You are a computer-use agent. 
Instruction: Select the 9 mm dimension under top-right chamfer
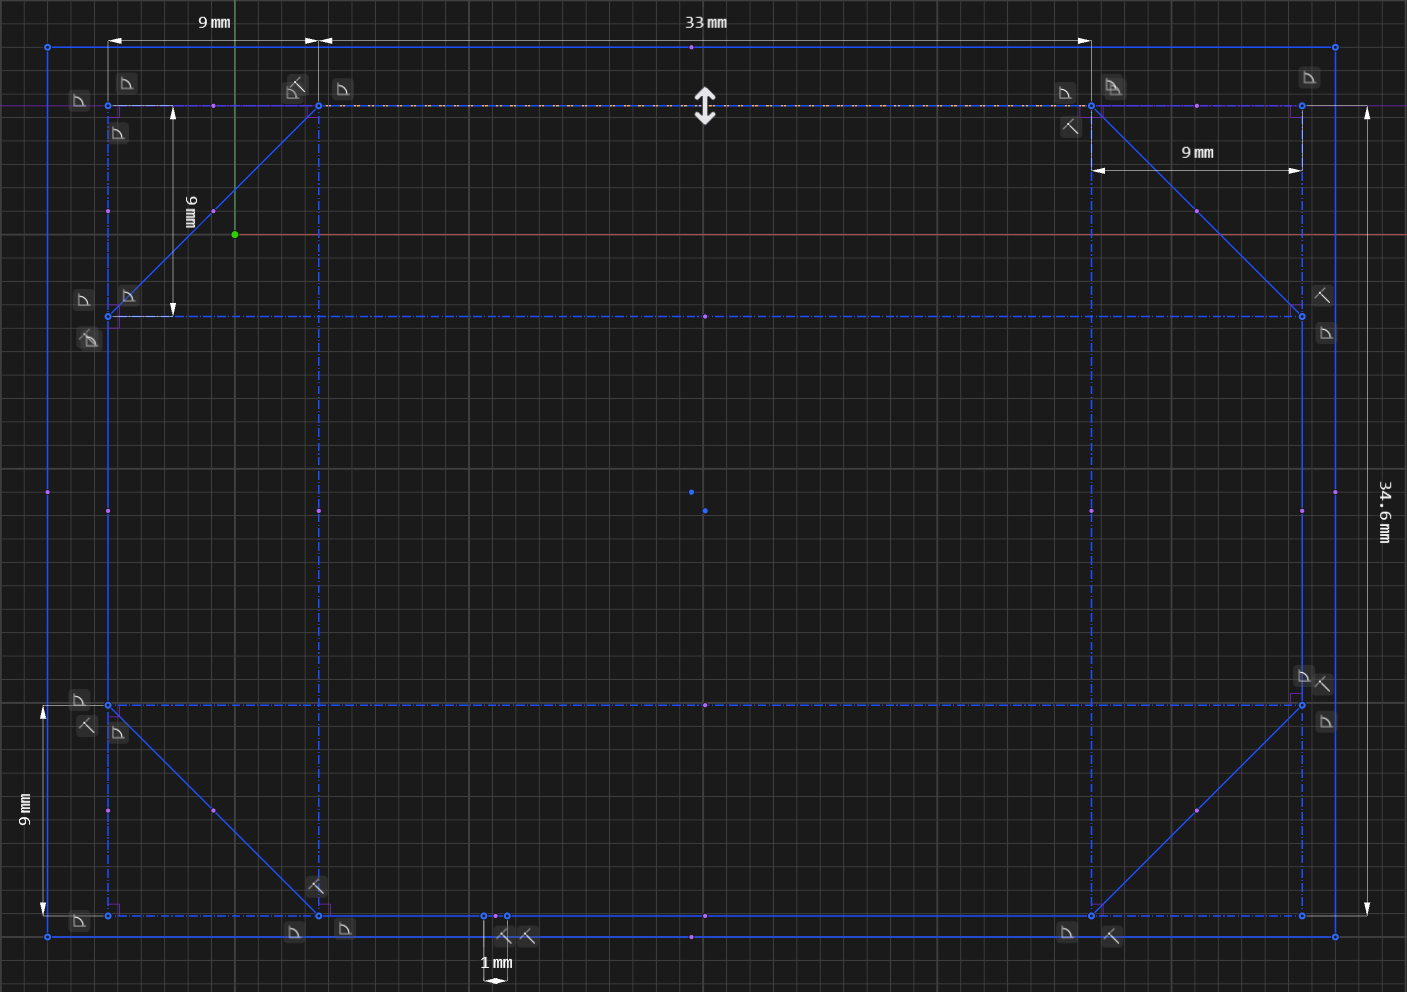pos(1197,152)
